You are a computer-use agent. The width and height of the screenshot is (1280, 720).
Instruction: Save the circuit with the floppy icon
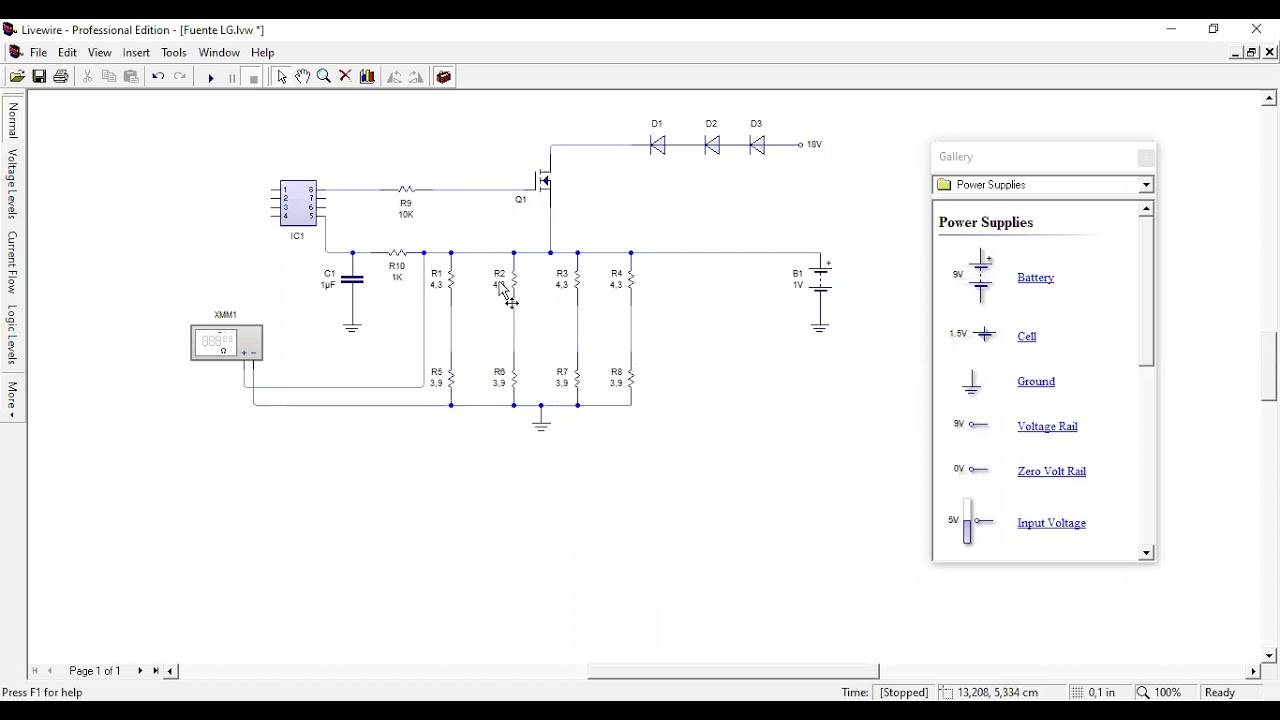pos(39,77)
